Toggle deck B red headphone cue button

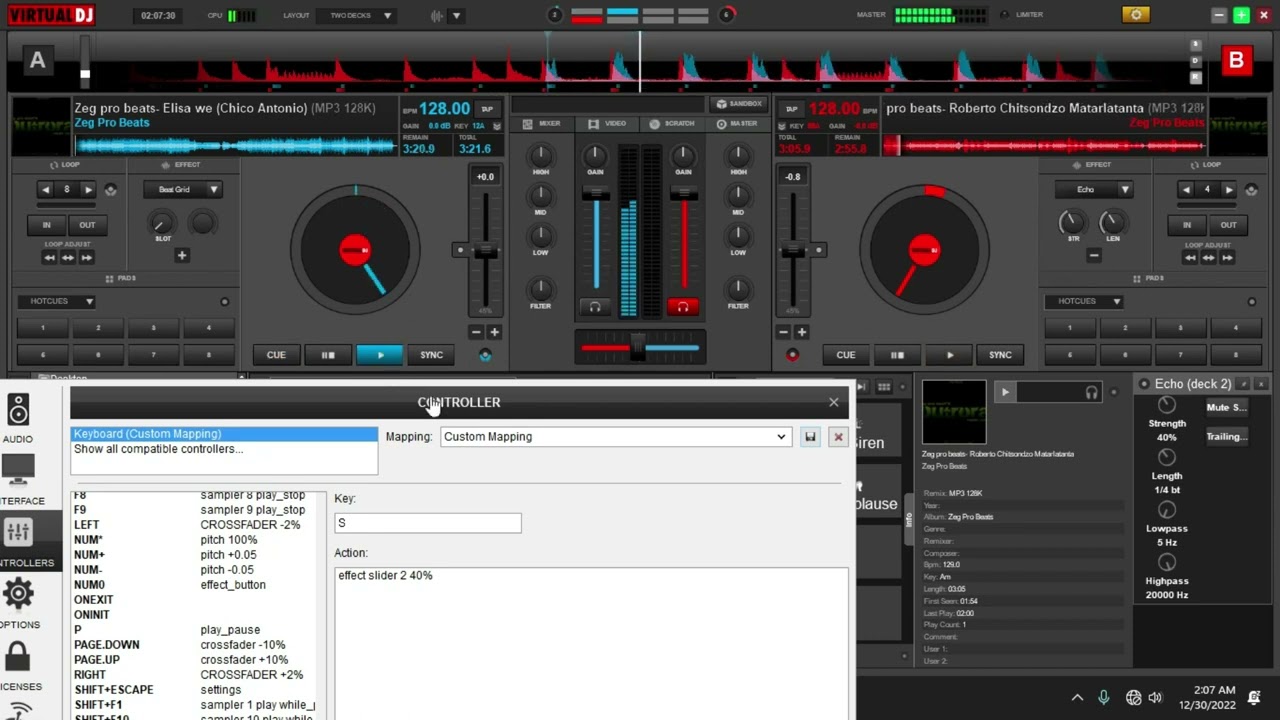683,307
